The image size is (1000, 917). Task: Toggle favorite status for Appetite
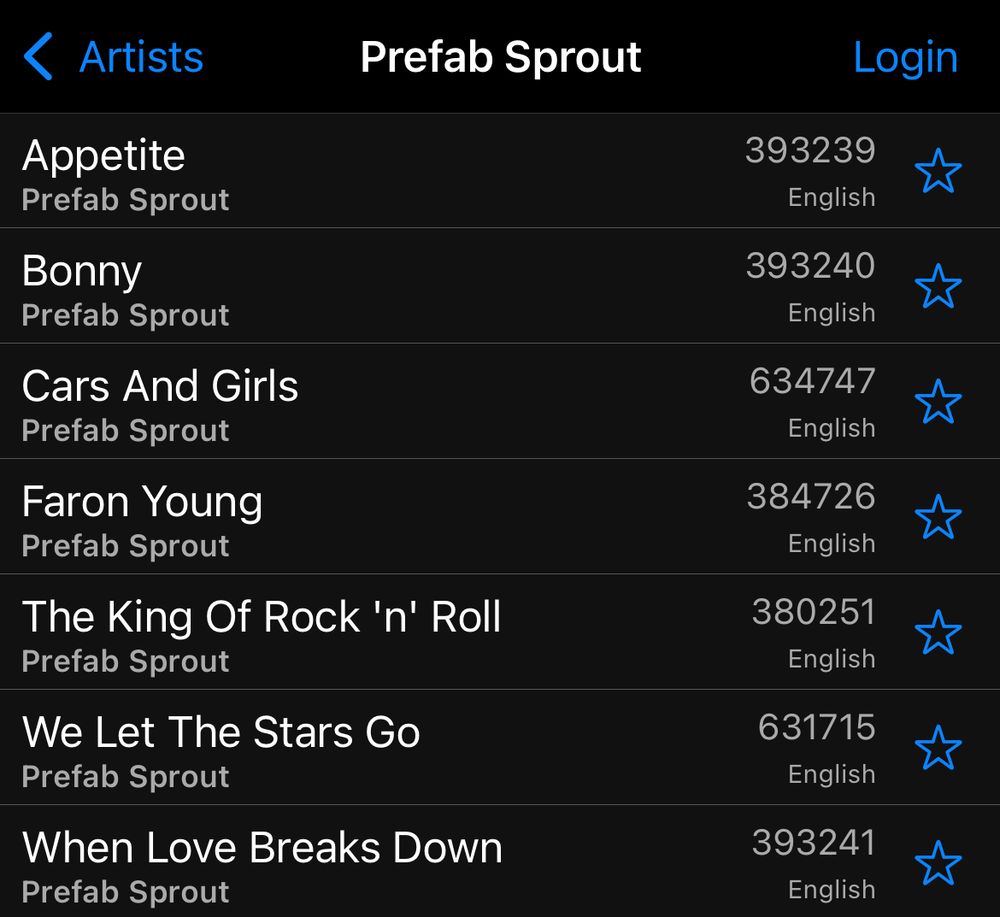coord(940,170)
